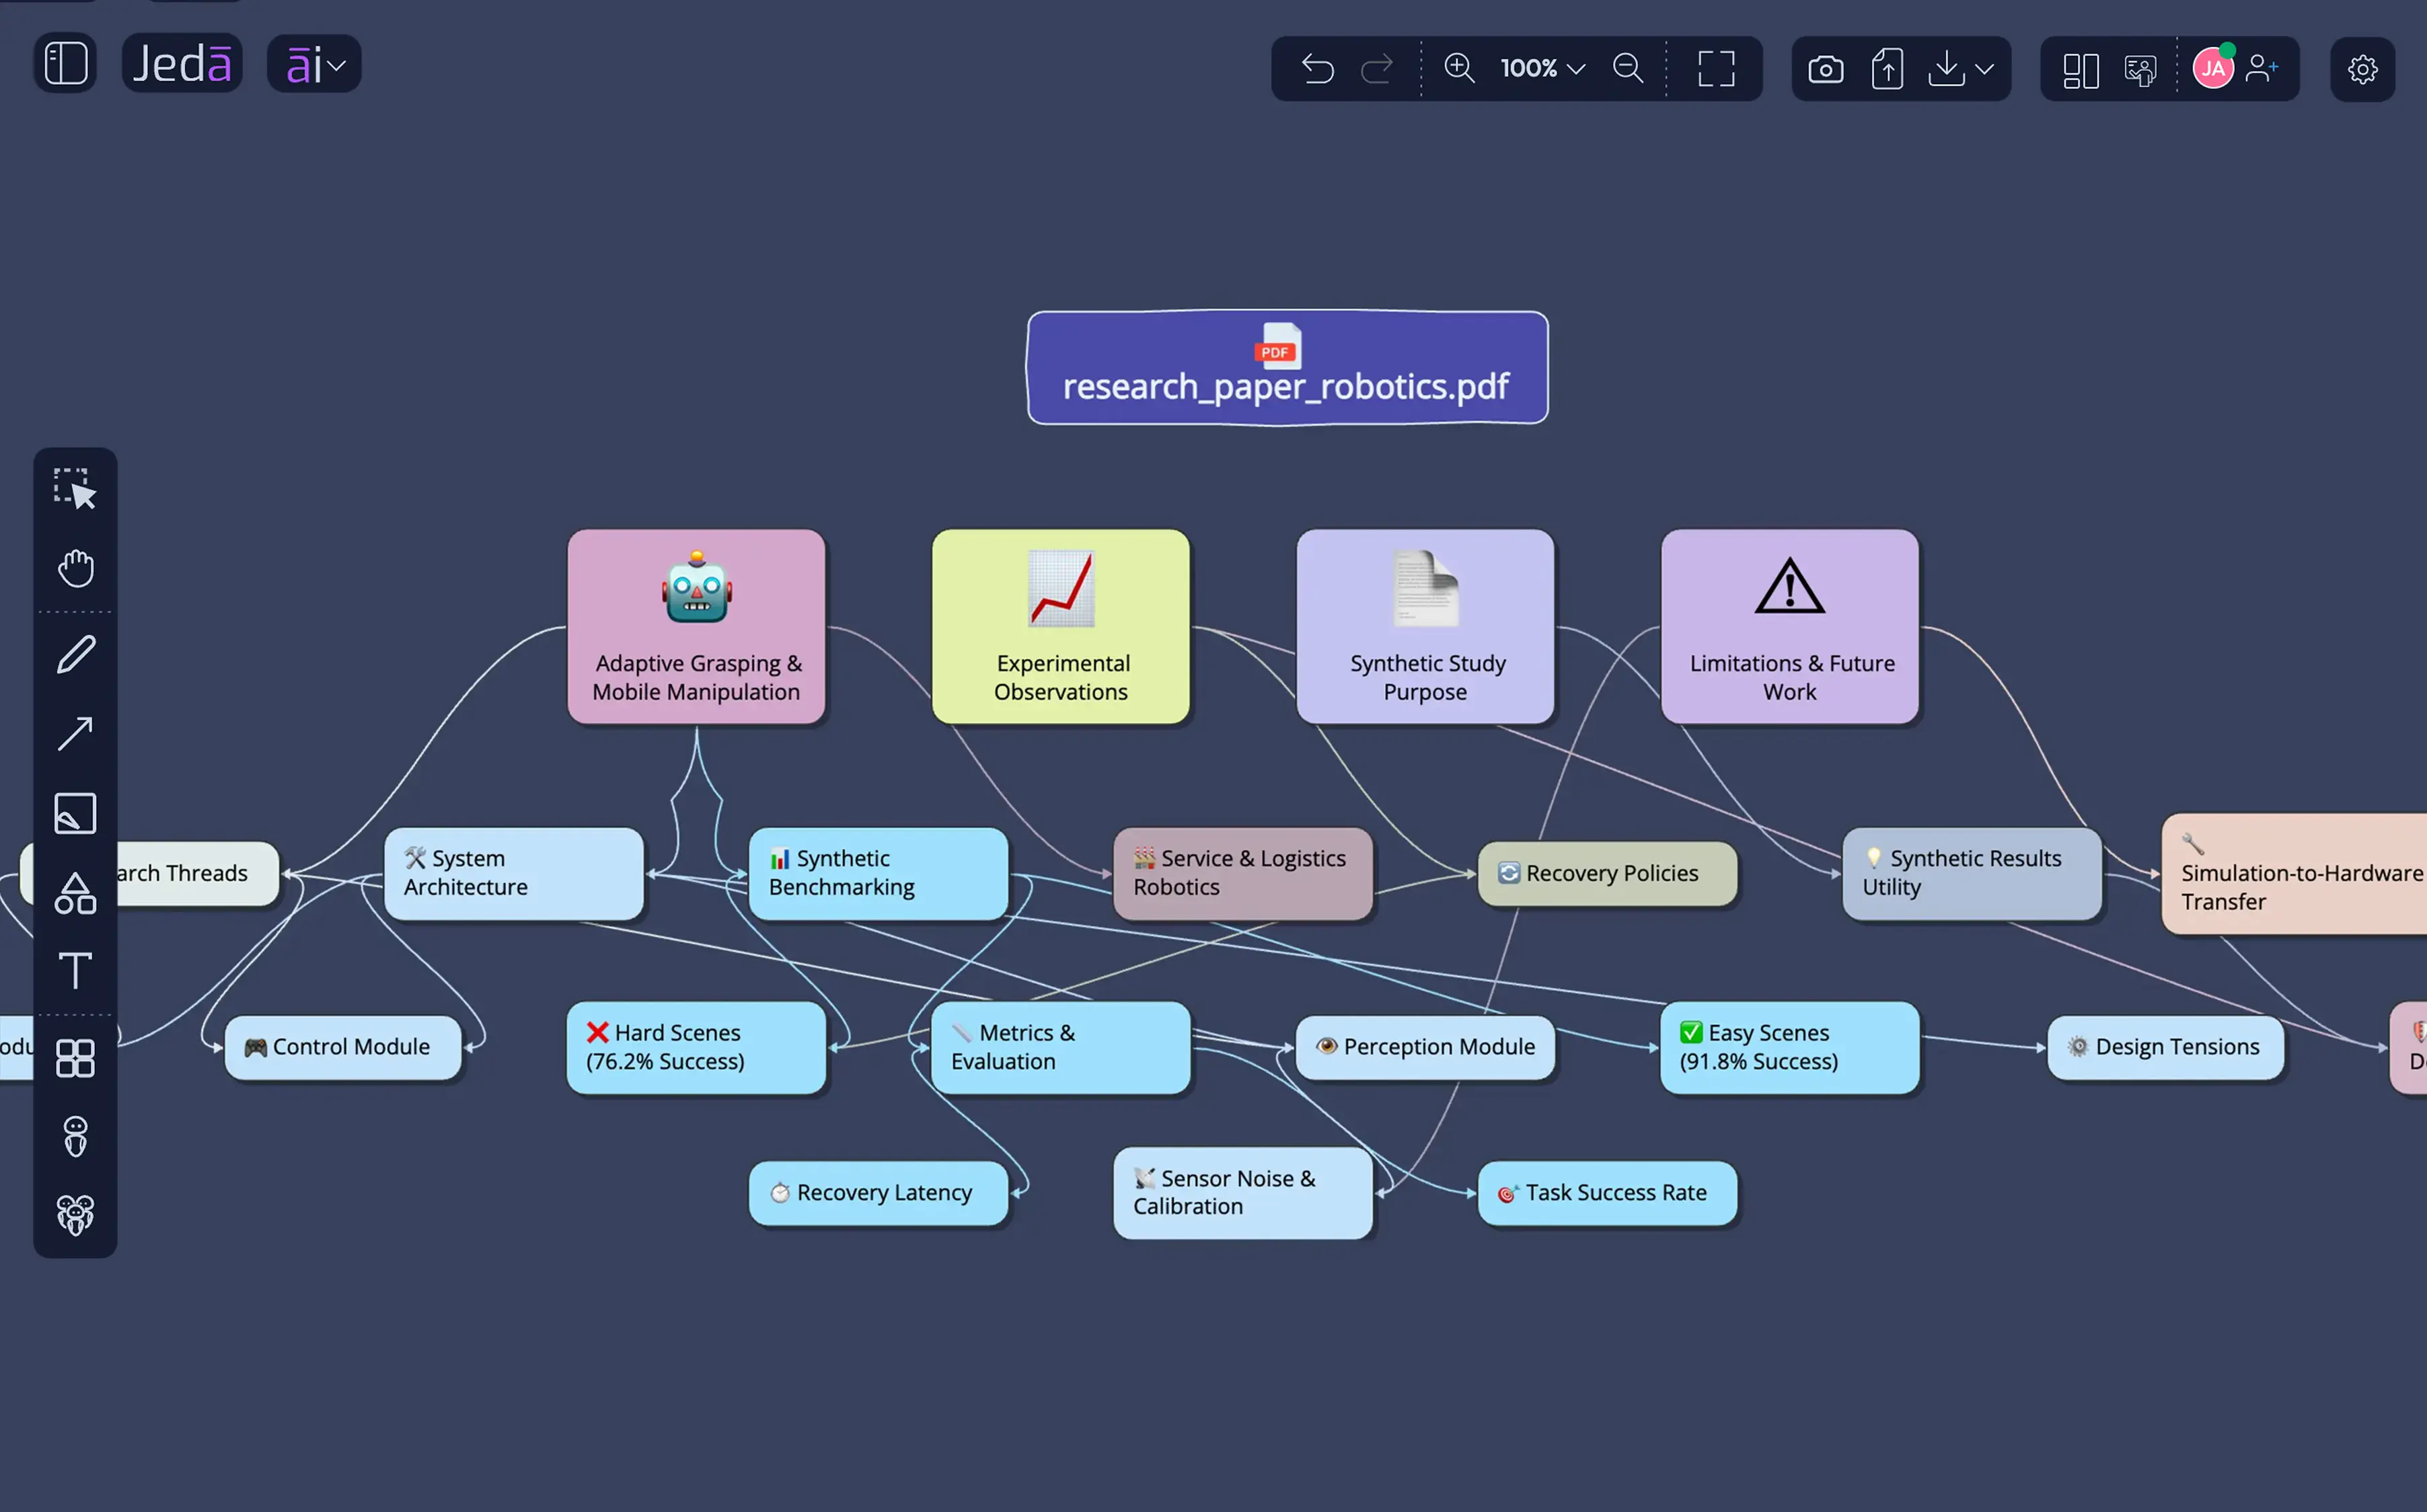Click the Experimental Observations card

coord(1061,627)
